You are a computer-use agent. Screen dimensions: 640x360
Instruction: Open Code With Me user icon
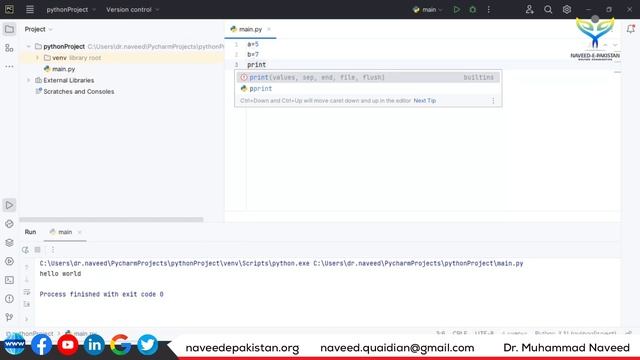[x=529, y=9]
